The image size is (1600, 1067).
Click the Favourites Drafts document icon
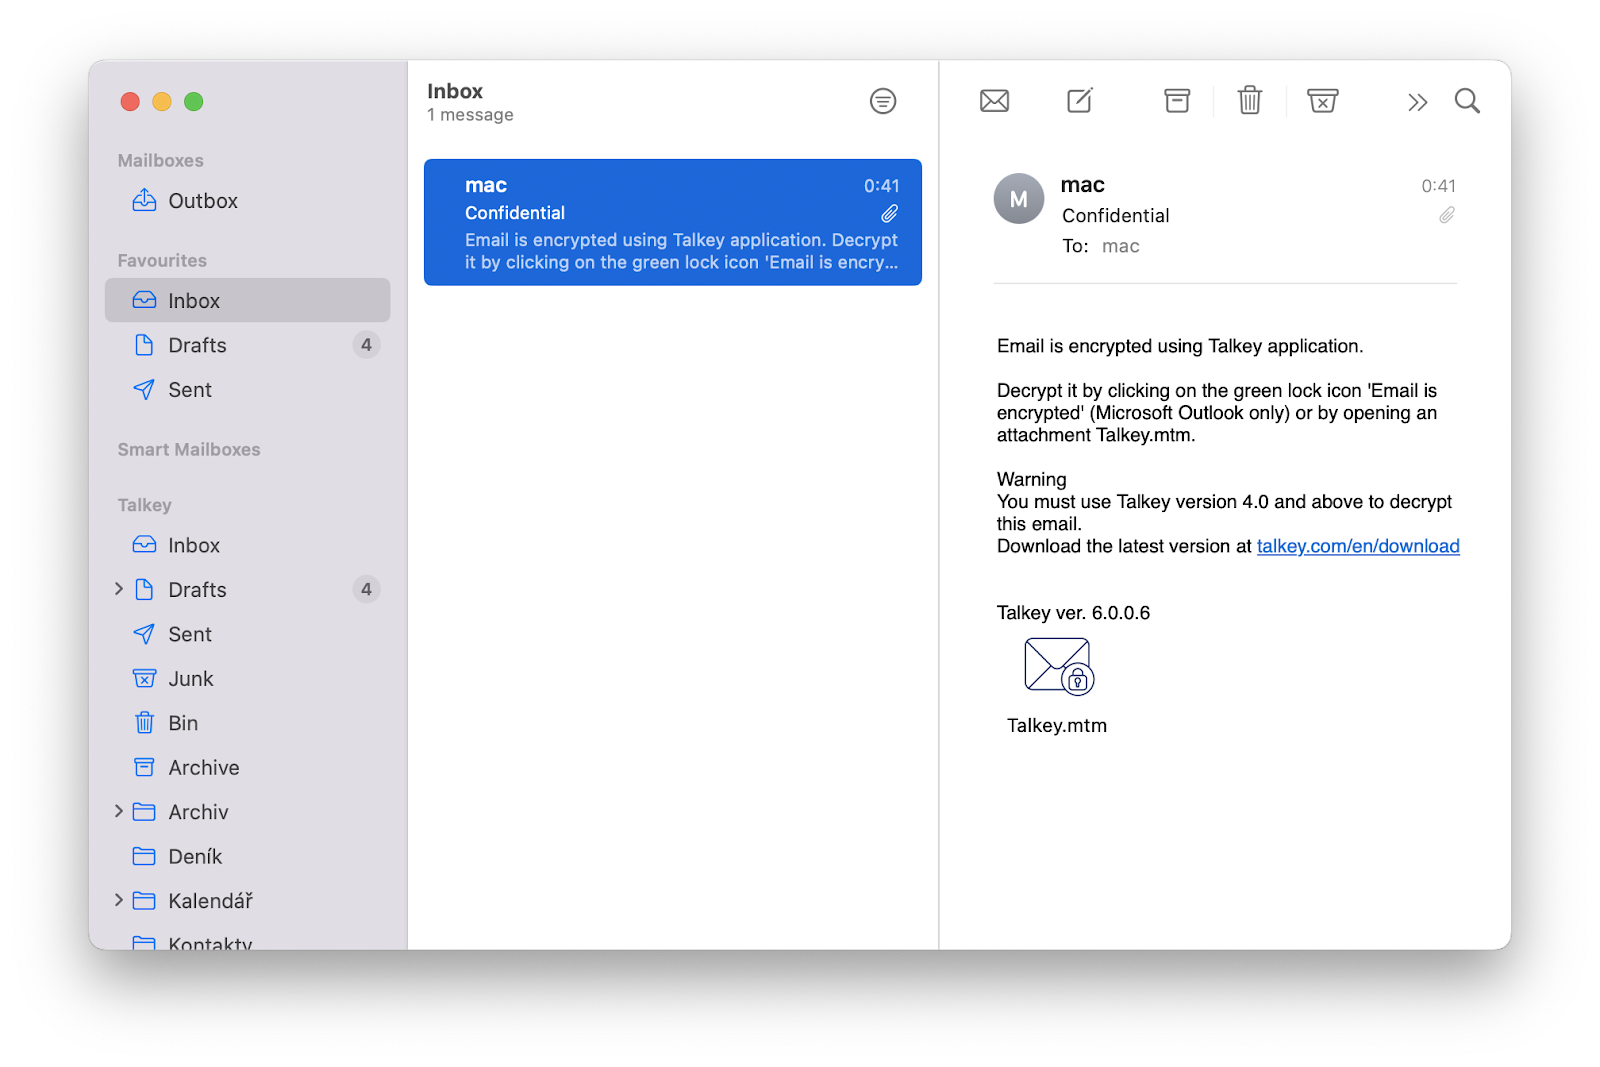[x=144, y=345]
